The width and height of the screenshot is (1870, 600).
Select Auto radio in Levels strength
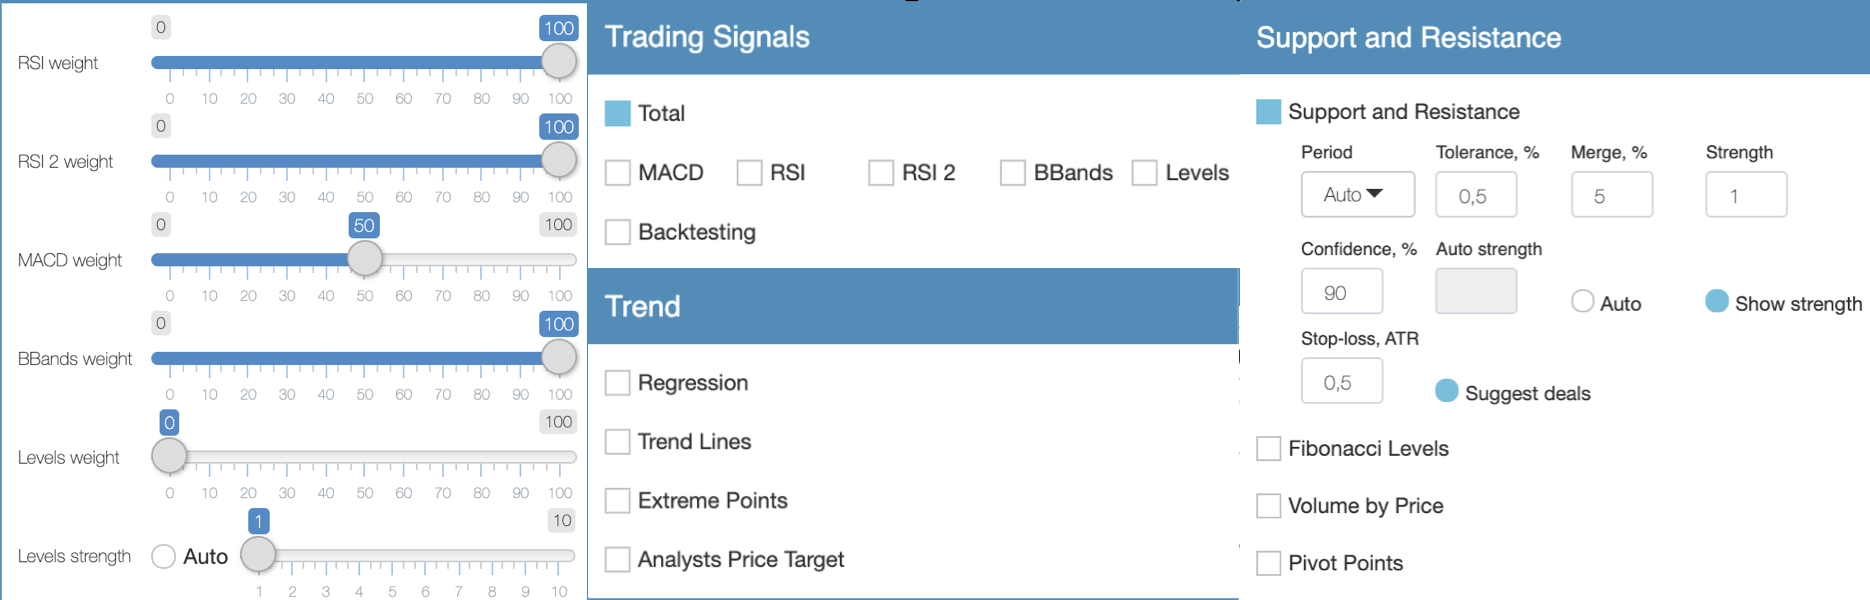[x=164, y=556]
